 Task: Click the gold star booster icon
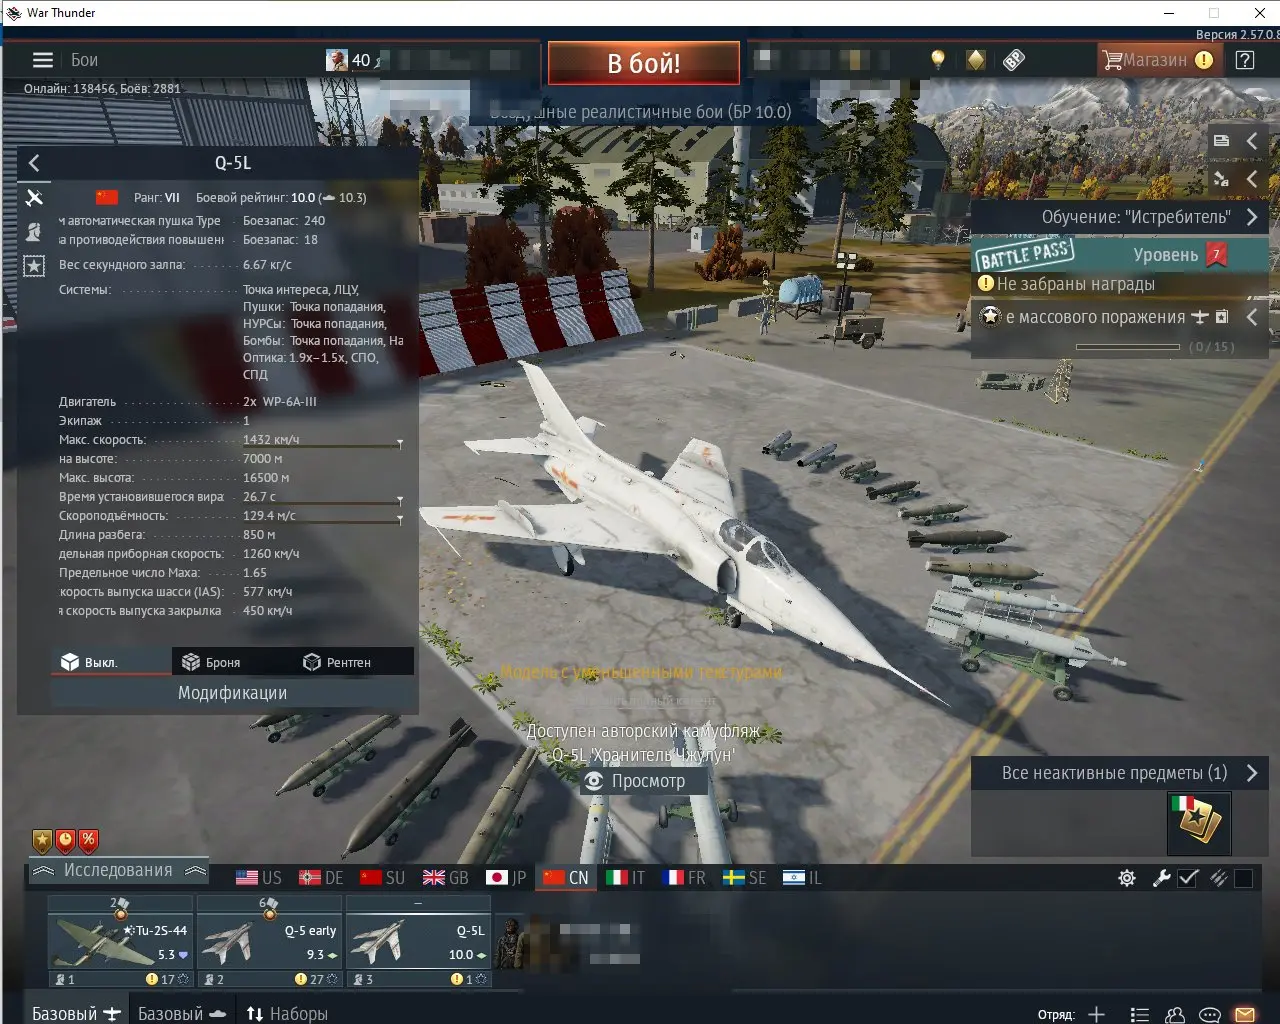(42, 841)
